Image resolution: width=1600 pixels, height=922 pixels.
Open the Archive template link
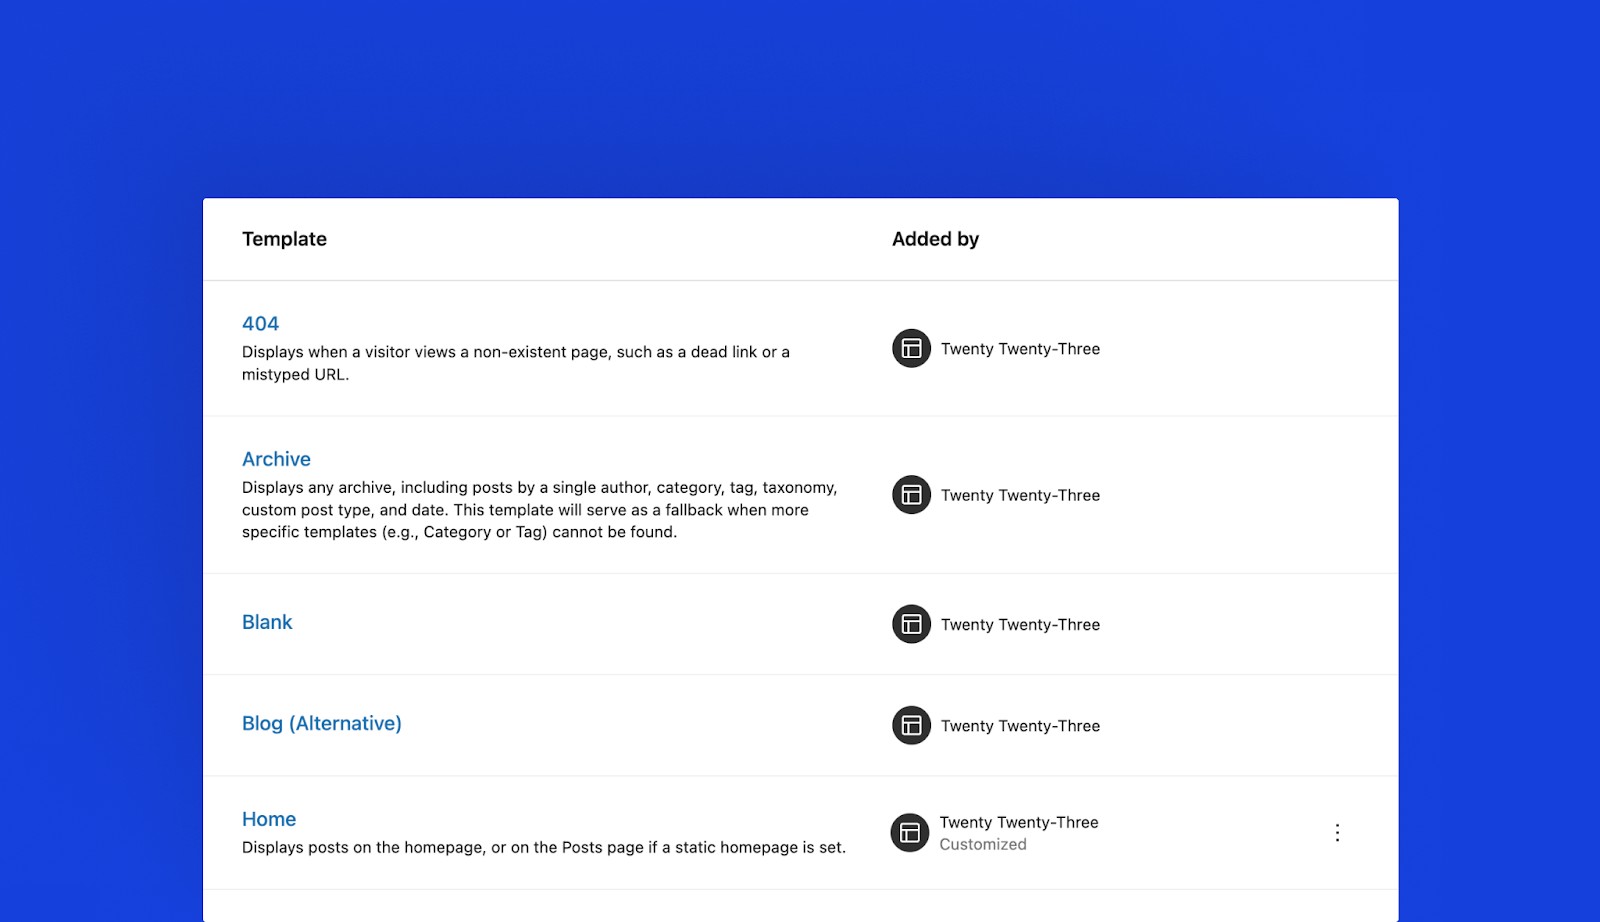(x=276, y=459)
